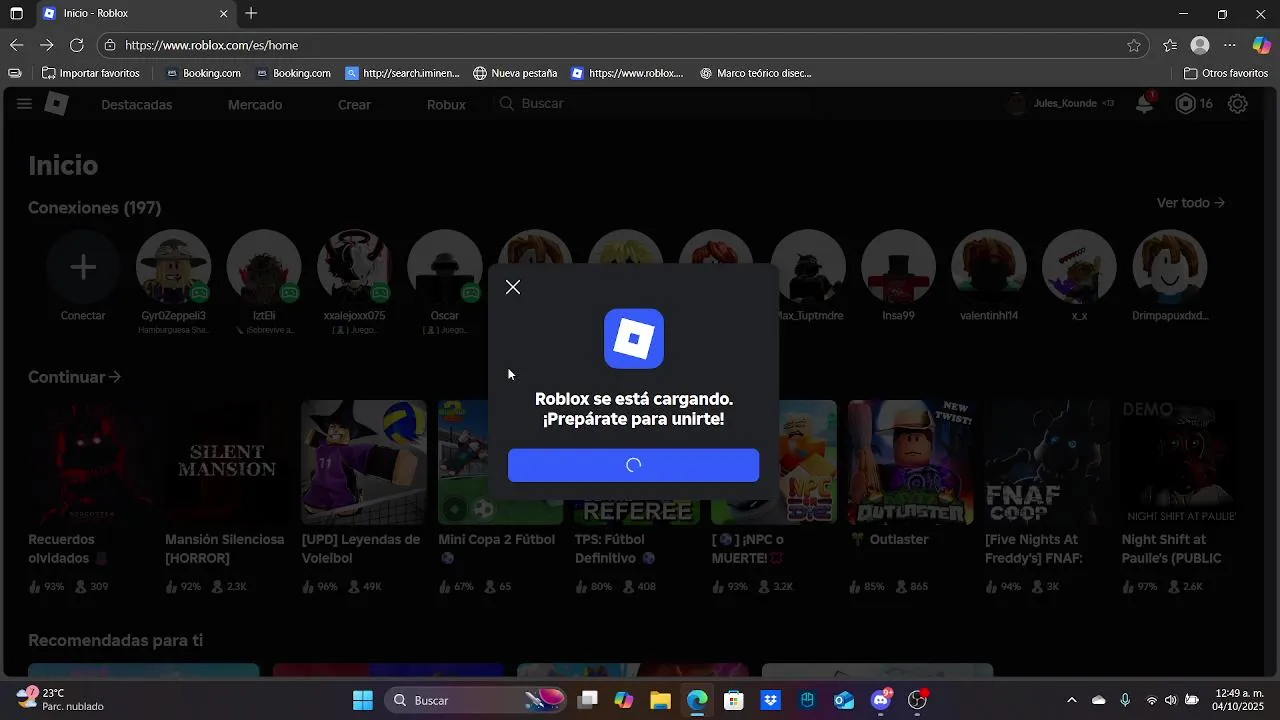Image resolution: width=1280 pixels, height=720 pixels.
Task: Open browser favorites list icon
Action: tap(1170, 45)
